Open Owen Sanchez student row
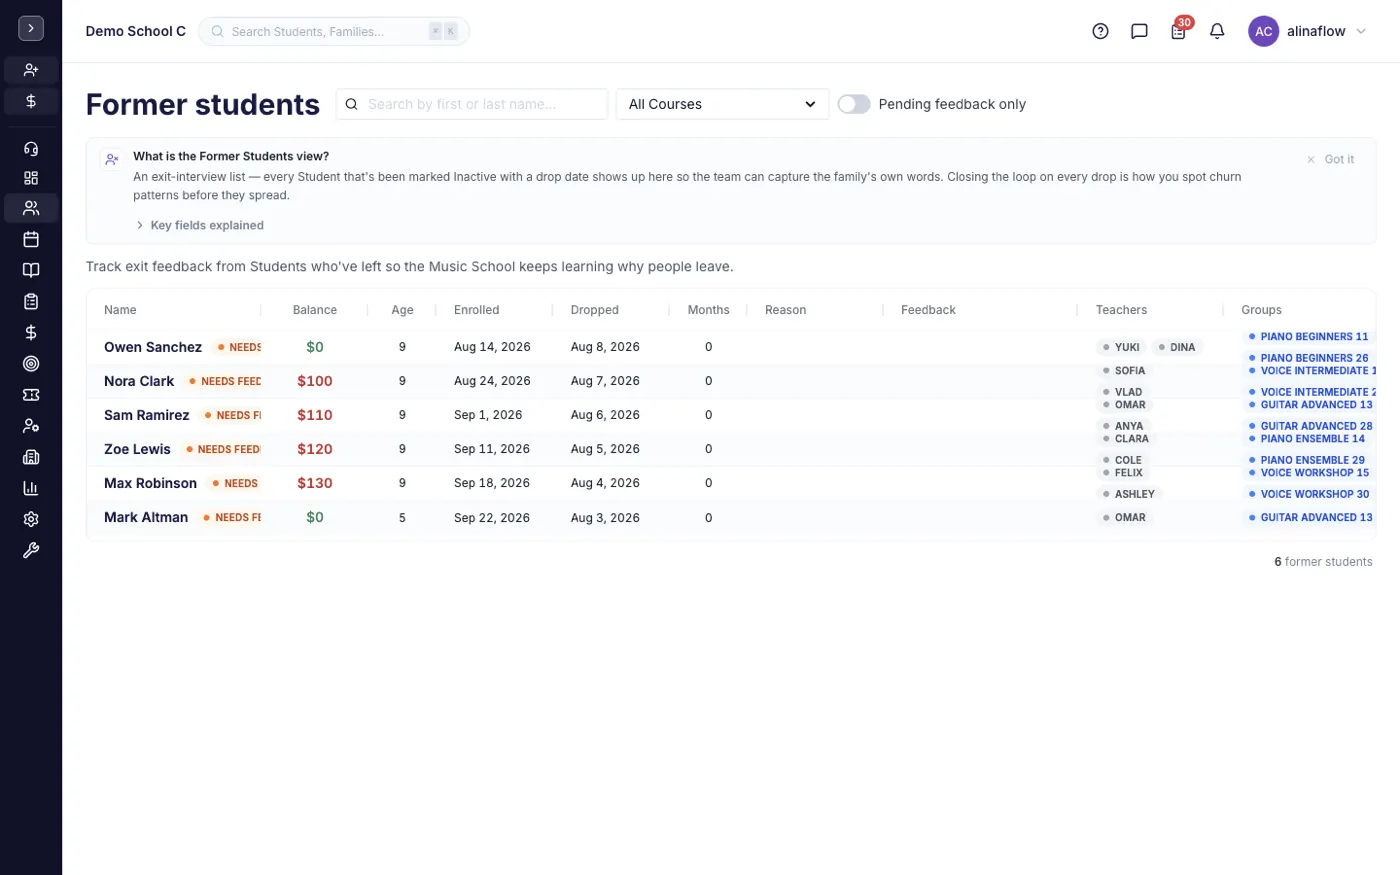The image size is (1400, 875). (x=731, y=347)
